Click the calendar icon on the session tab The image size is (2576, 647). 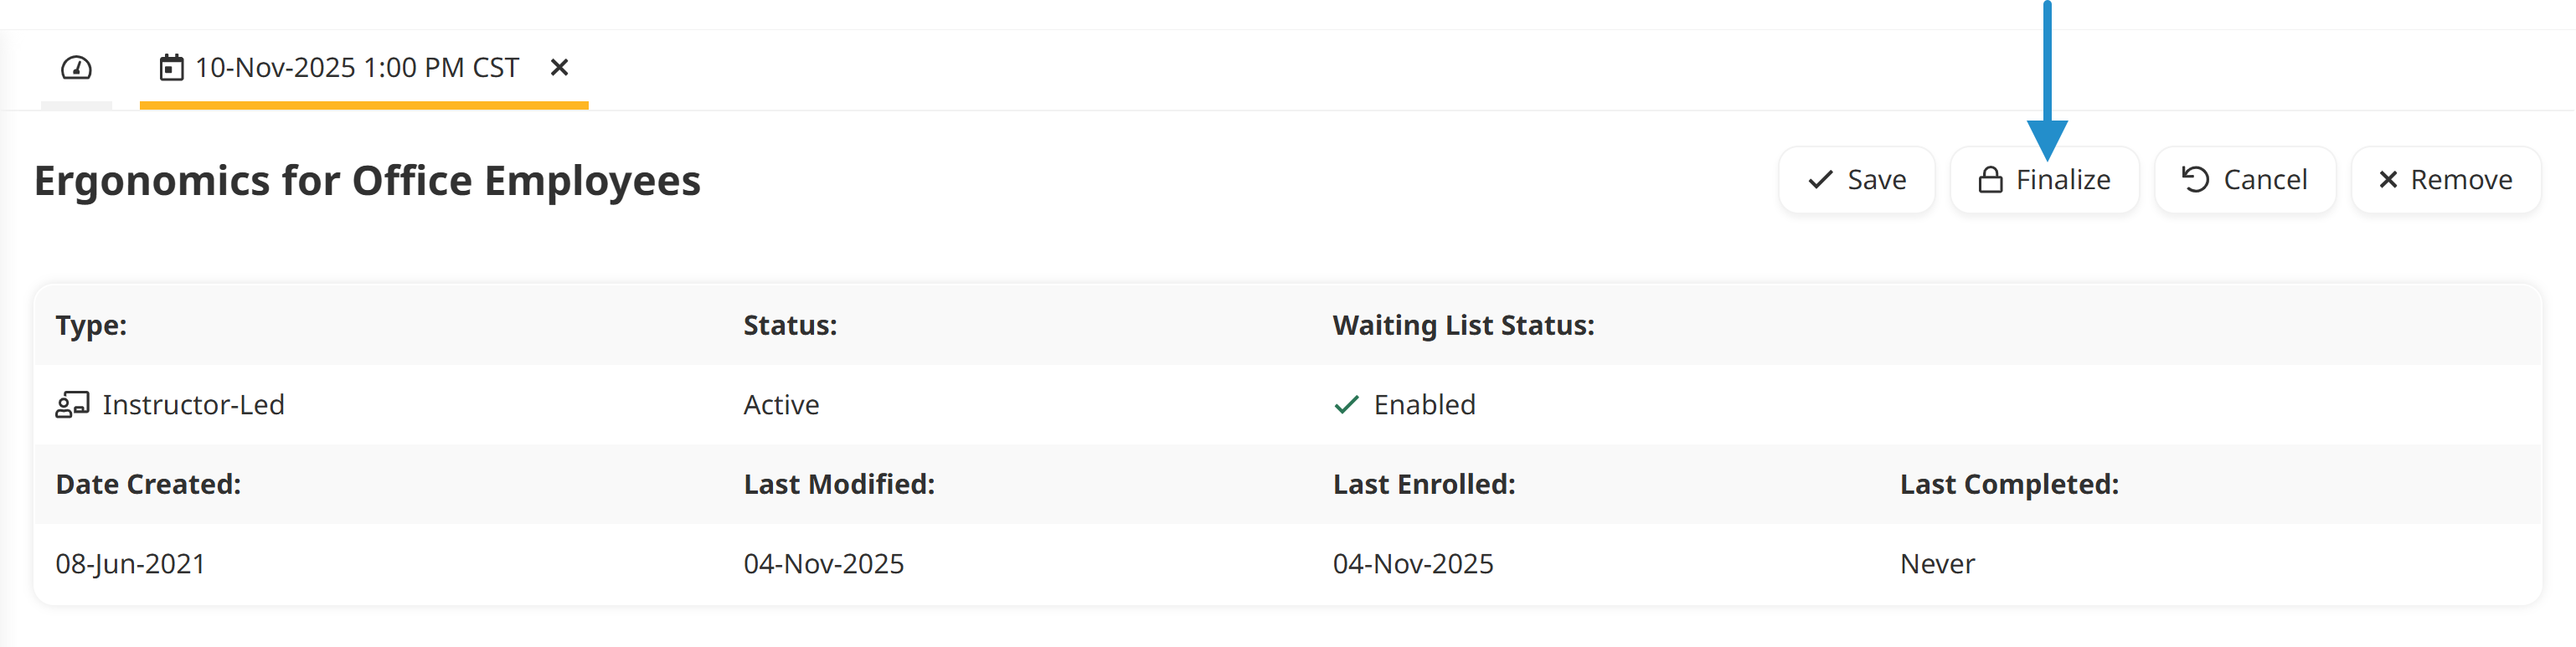(172, 67)
